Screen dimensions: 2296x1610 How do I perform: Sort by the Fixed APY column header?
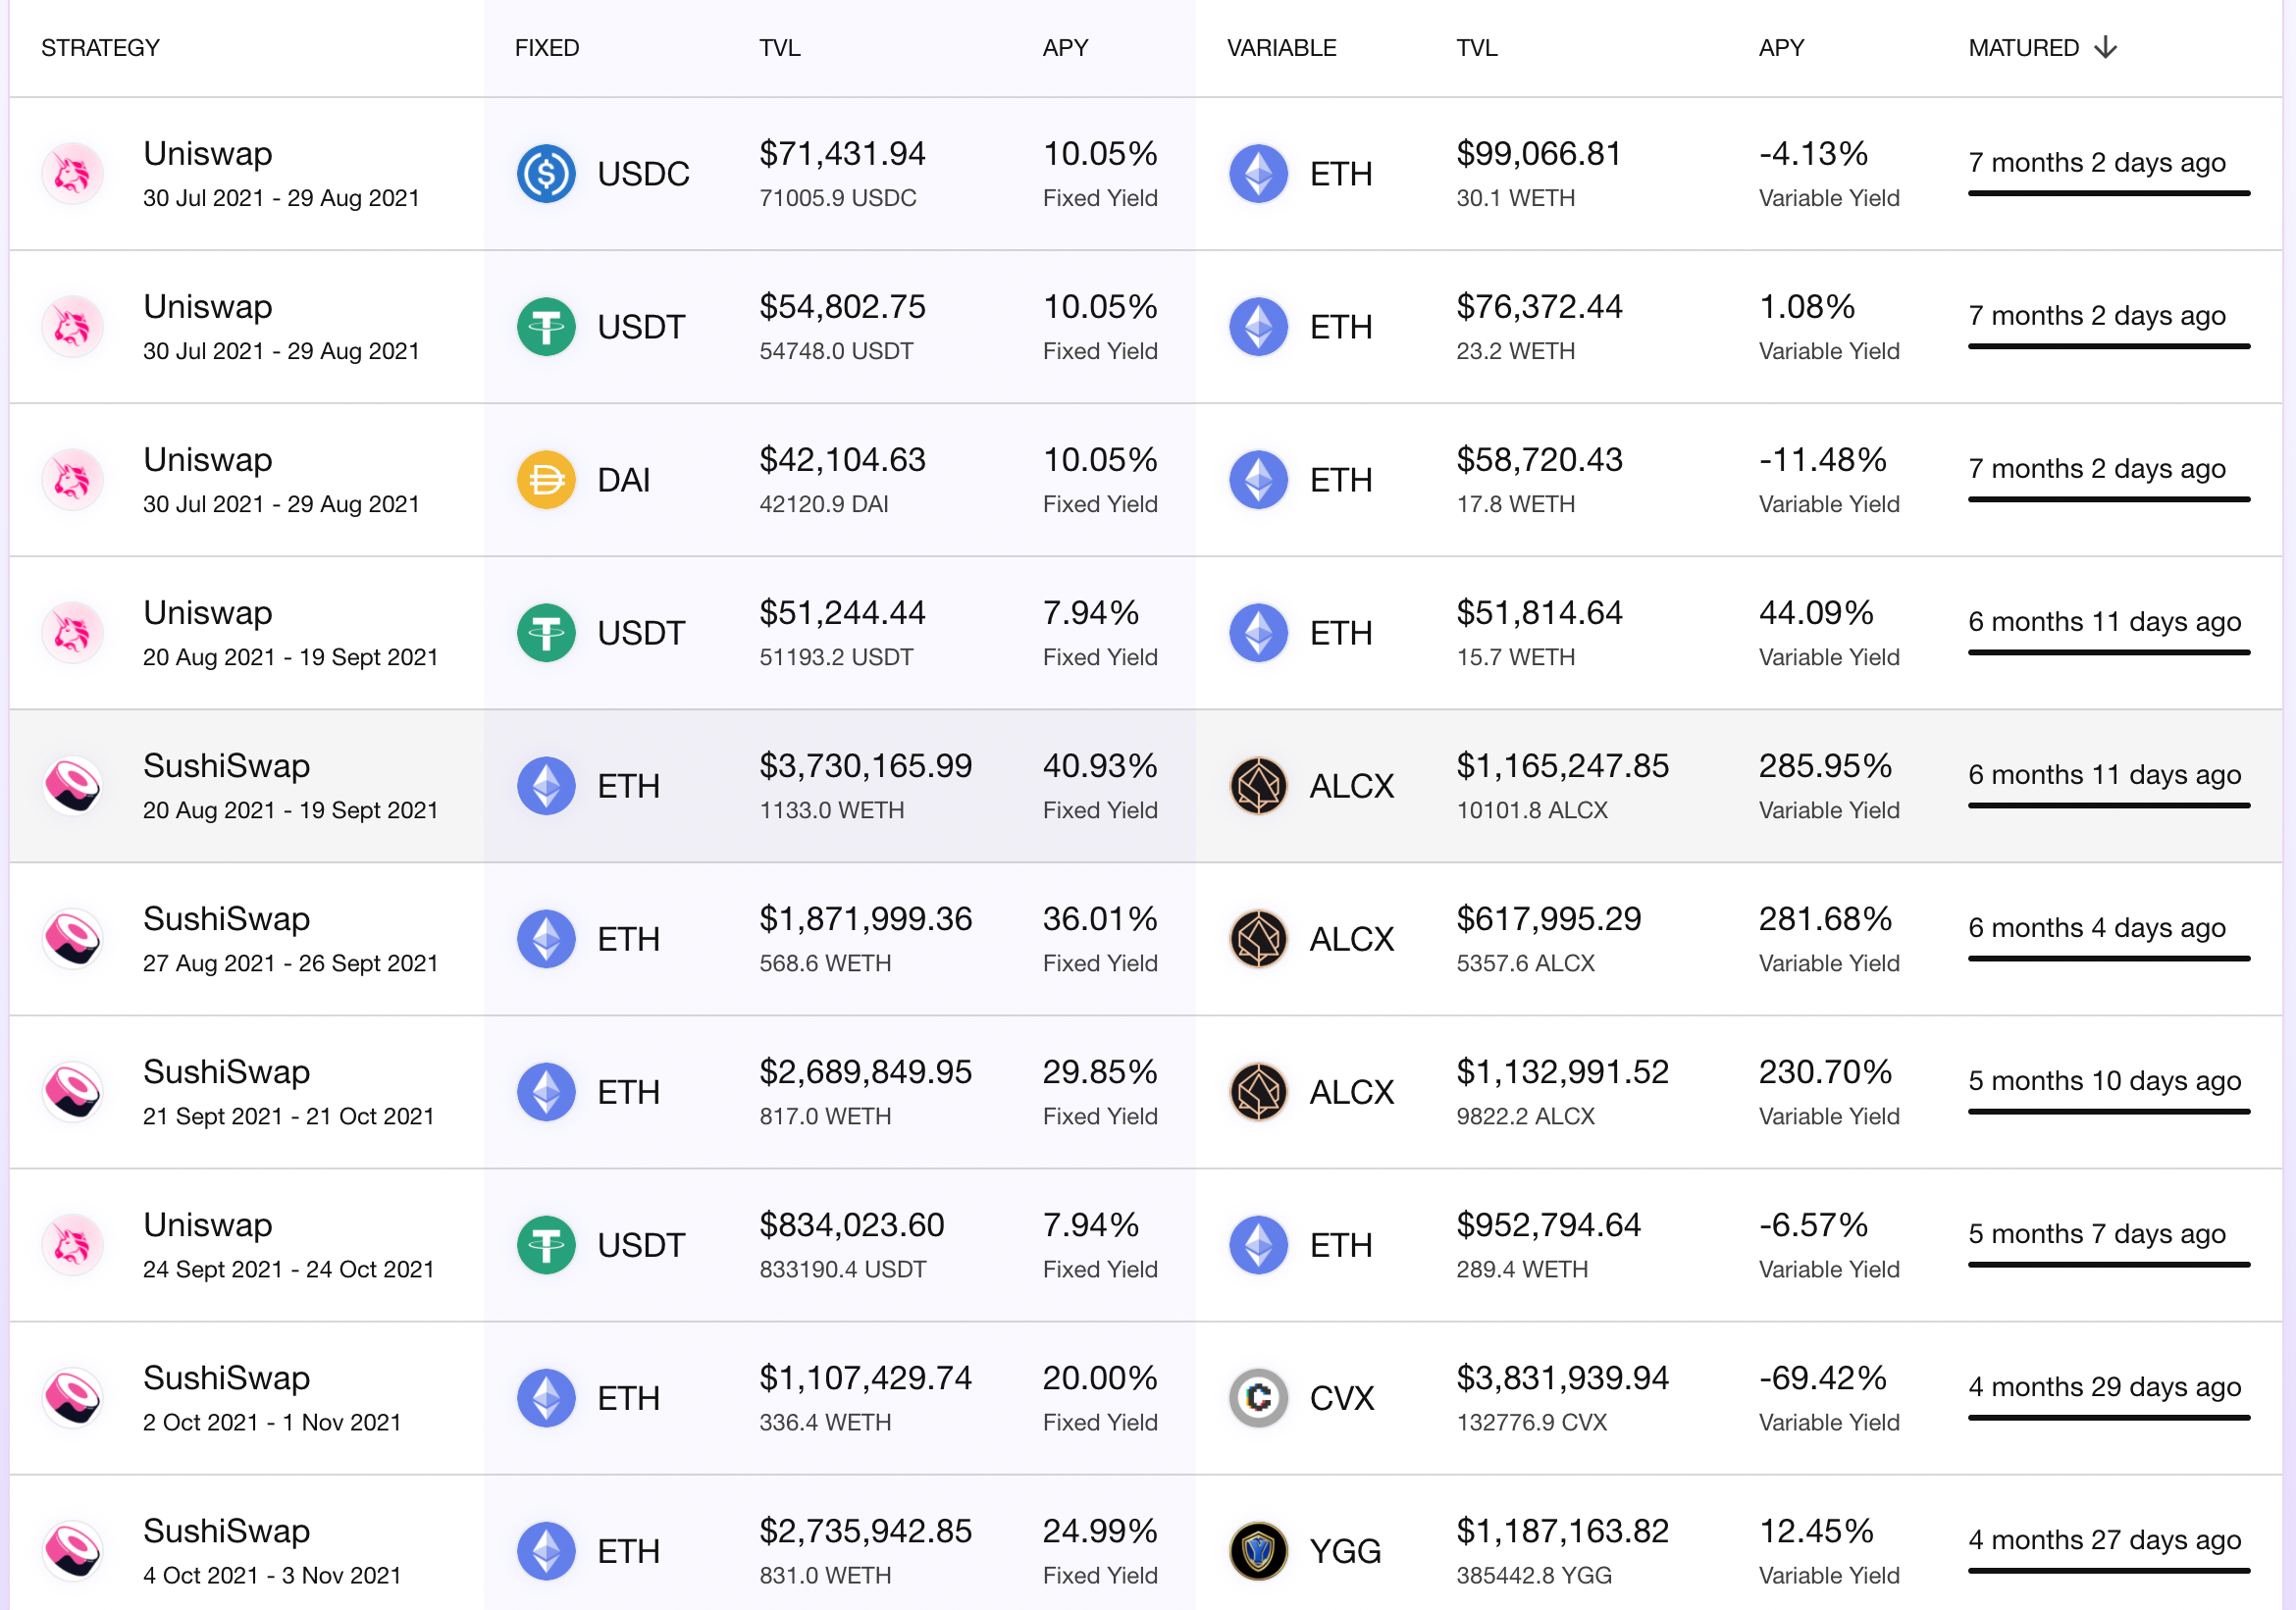click(x=1065, y=48)
